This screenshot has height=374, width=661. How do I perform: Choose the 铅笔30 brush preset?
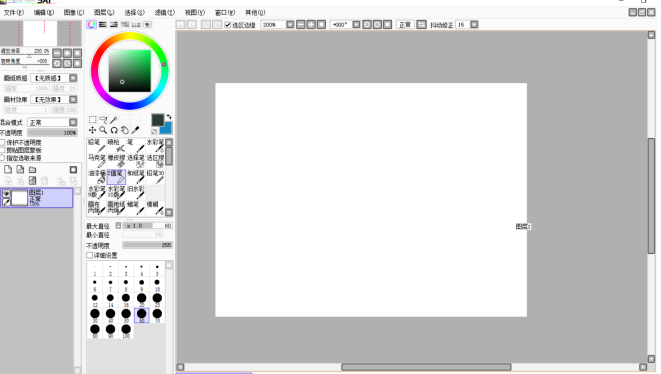click(x=155, y=177)
